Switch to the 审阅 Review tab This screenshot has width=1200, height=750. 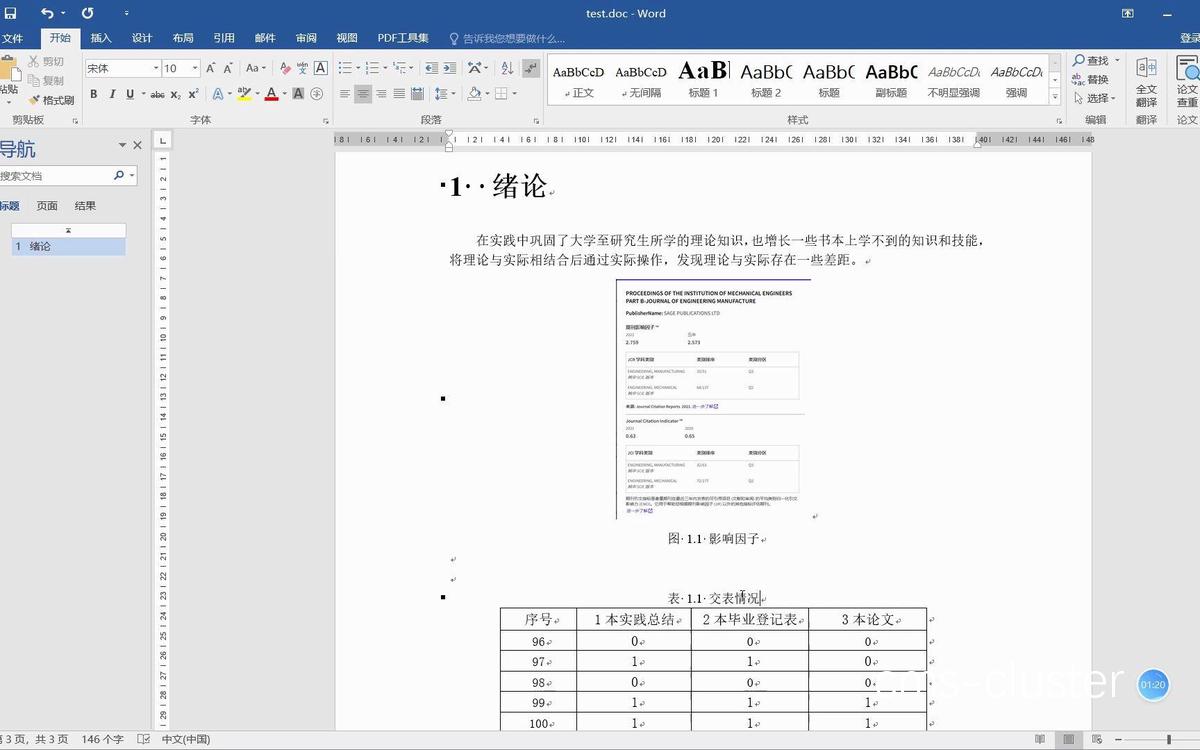click(306, 38)
